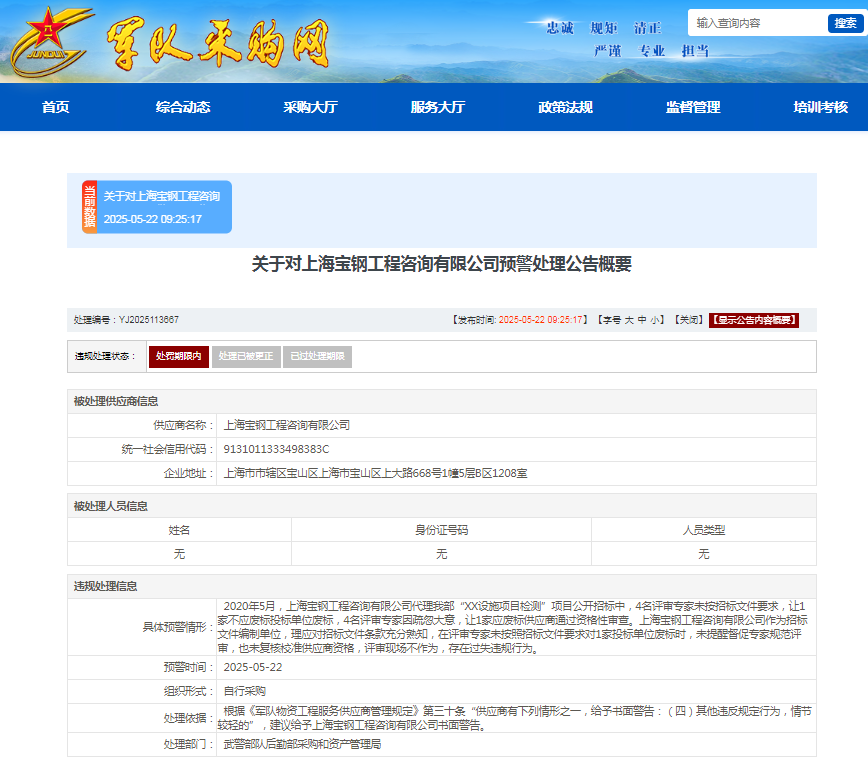The height and width of the screenshot is (773, 868).
Task: Click the credit code 913101133498383C
Action: 276,449
